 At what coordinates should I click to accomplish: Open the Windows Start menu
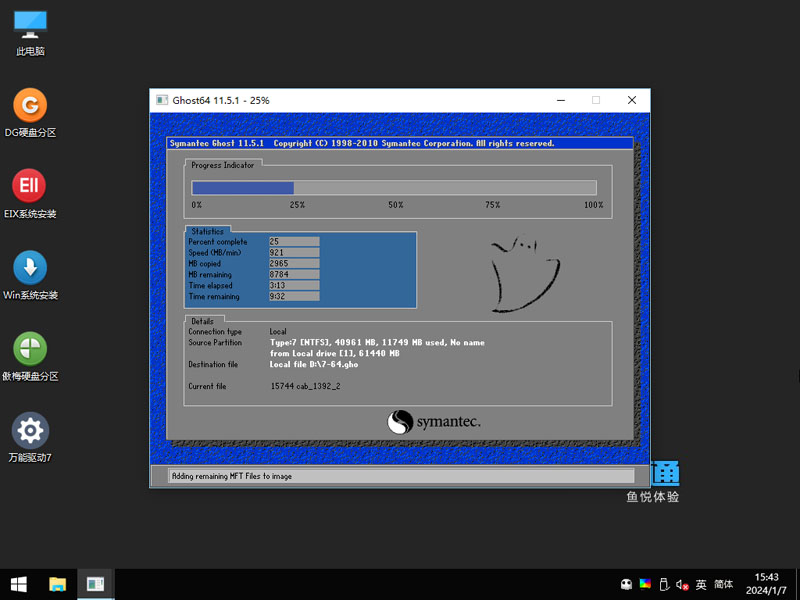19,584
